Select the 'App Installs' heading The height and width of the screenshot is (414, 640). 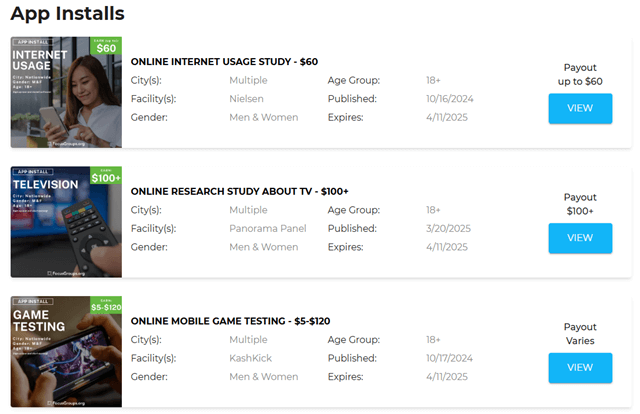[67, 13]
